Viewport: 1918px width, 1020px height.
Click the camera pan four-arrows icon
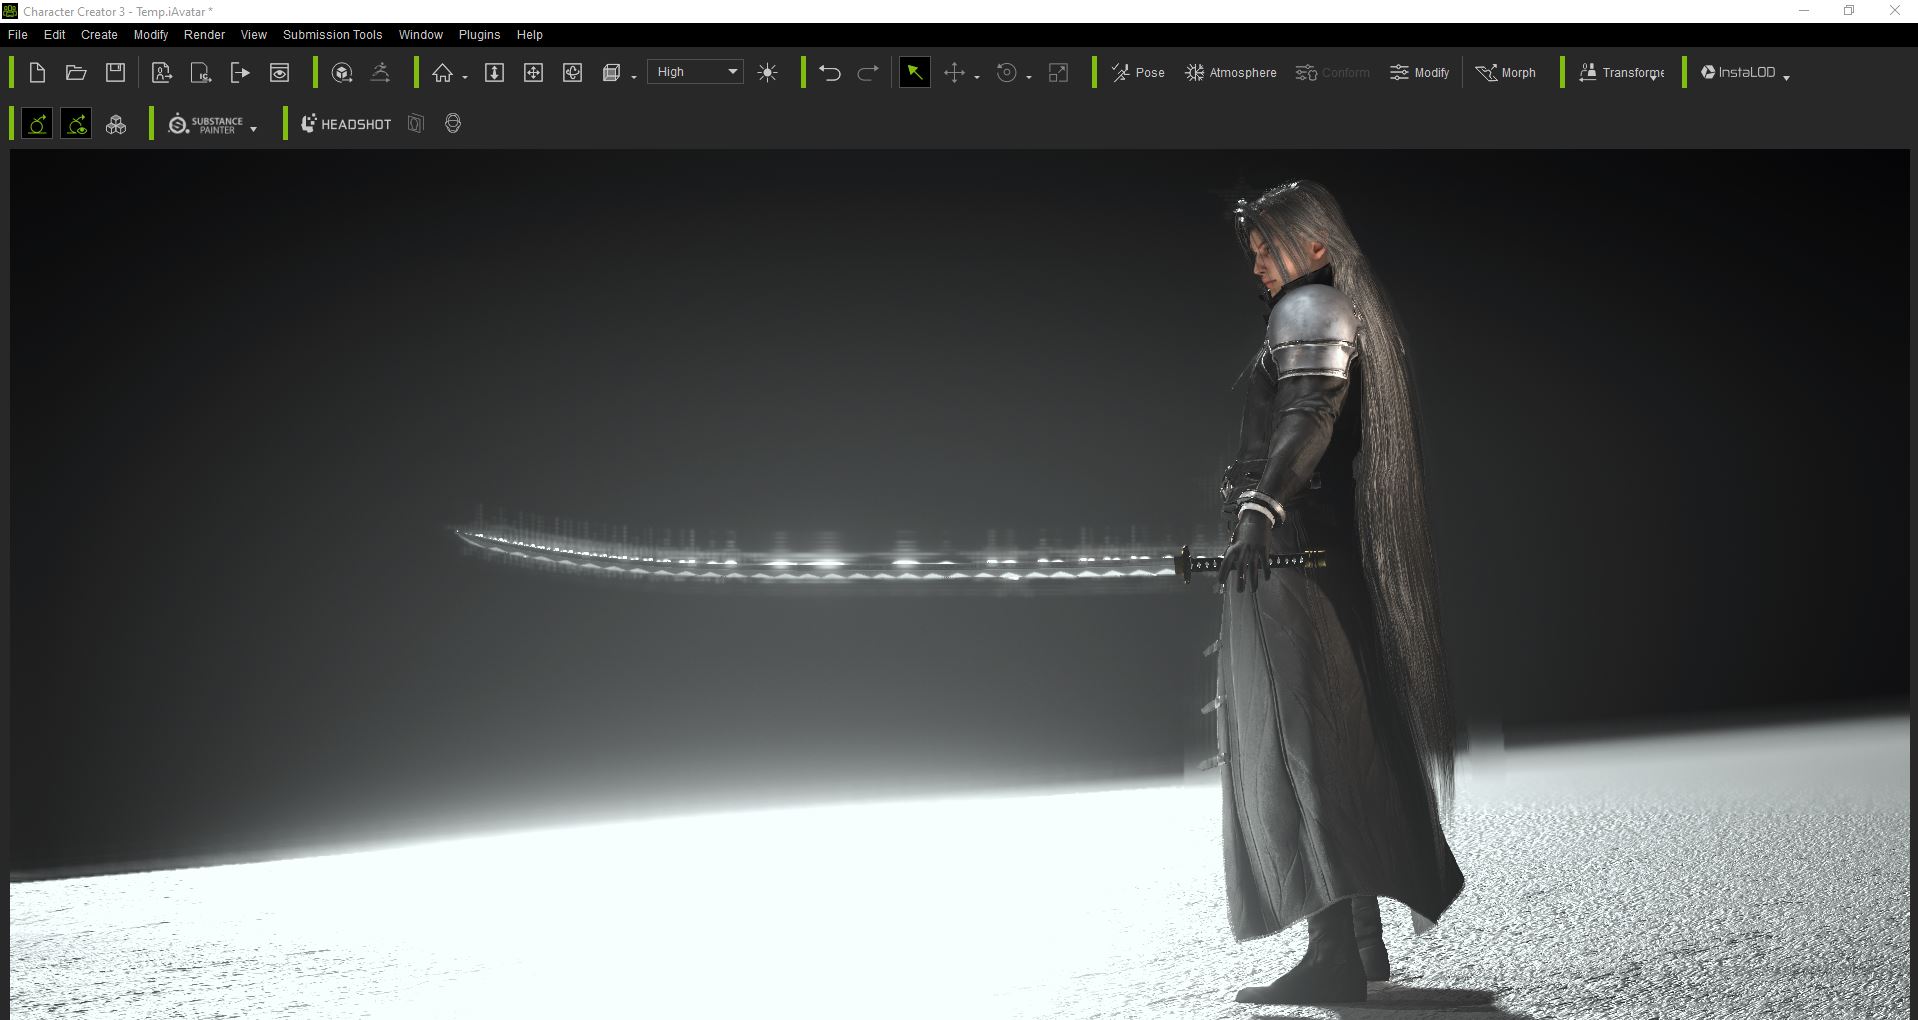(x=533, y=72)
